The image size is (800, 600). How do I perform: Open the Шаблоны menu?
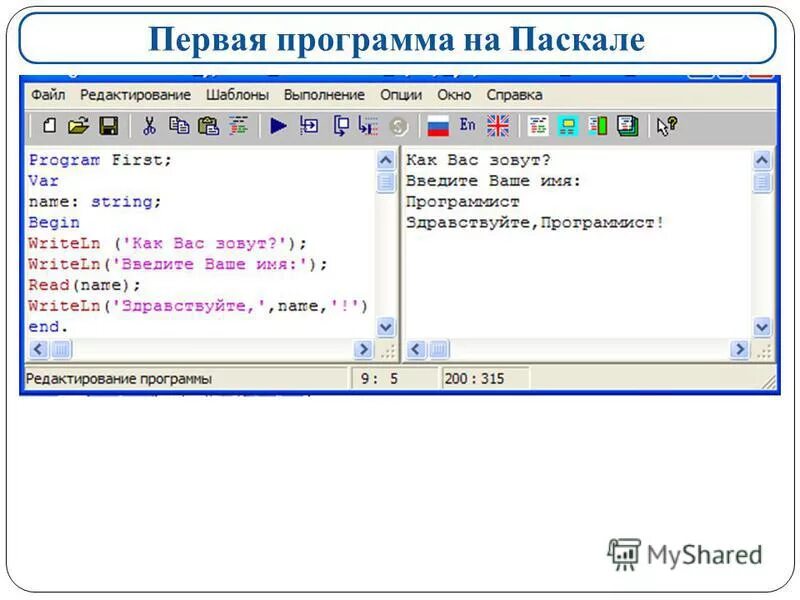click(x=237, y=95)
